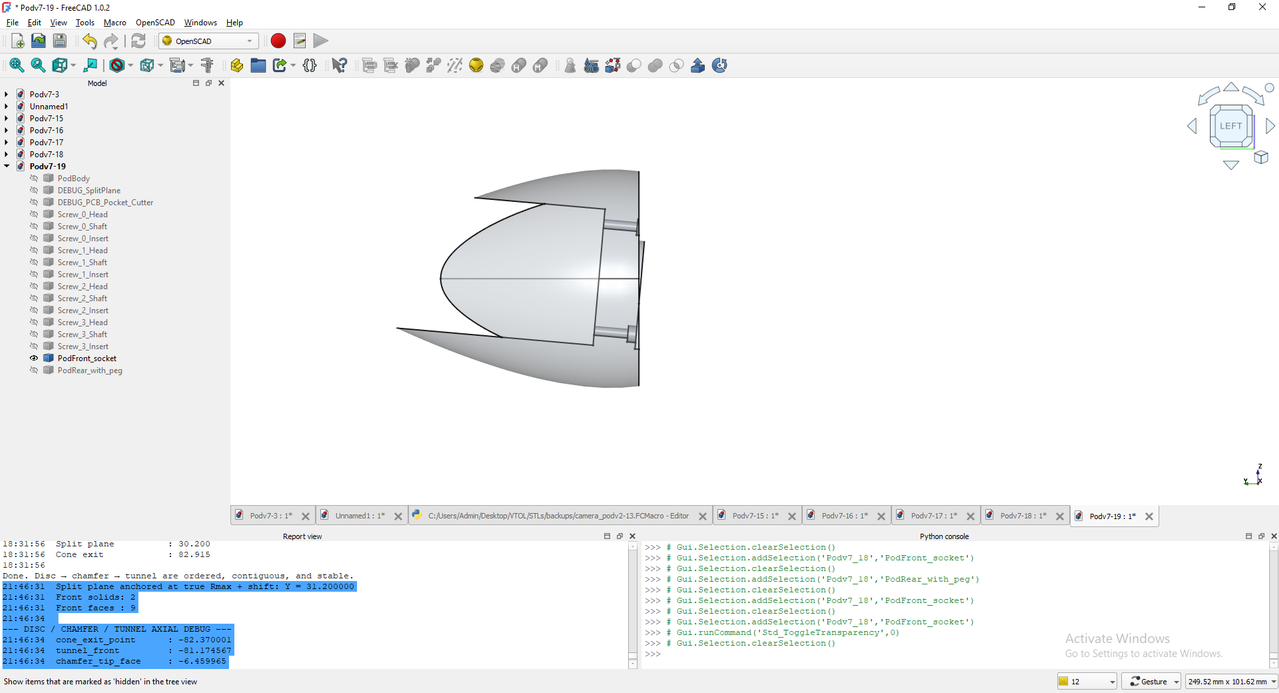
Task: Close the Model panel
Action: (x=221, y=83)
